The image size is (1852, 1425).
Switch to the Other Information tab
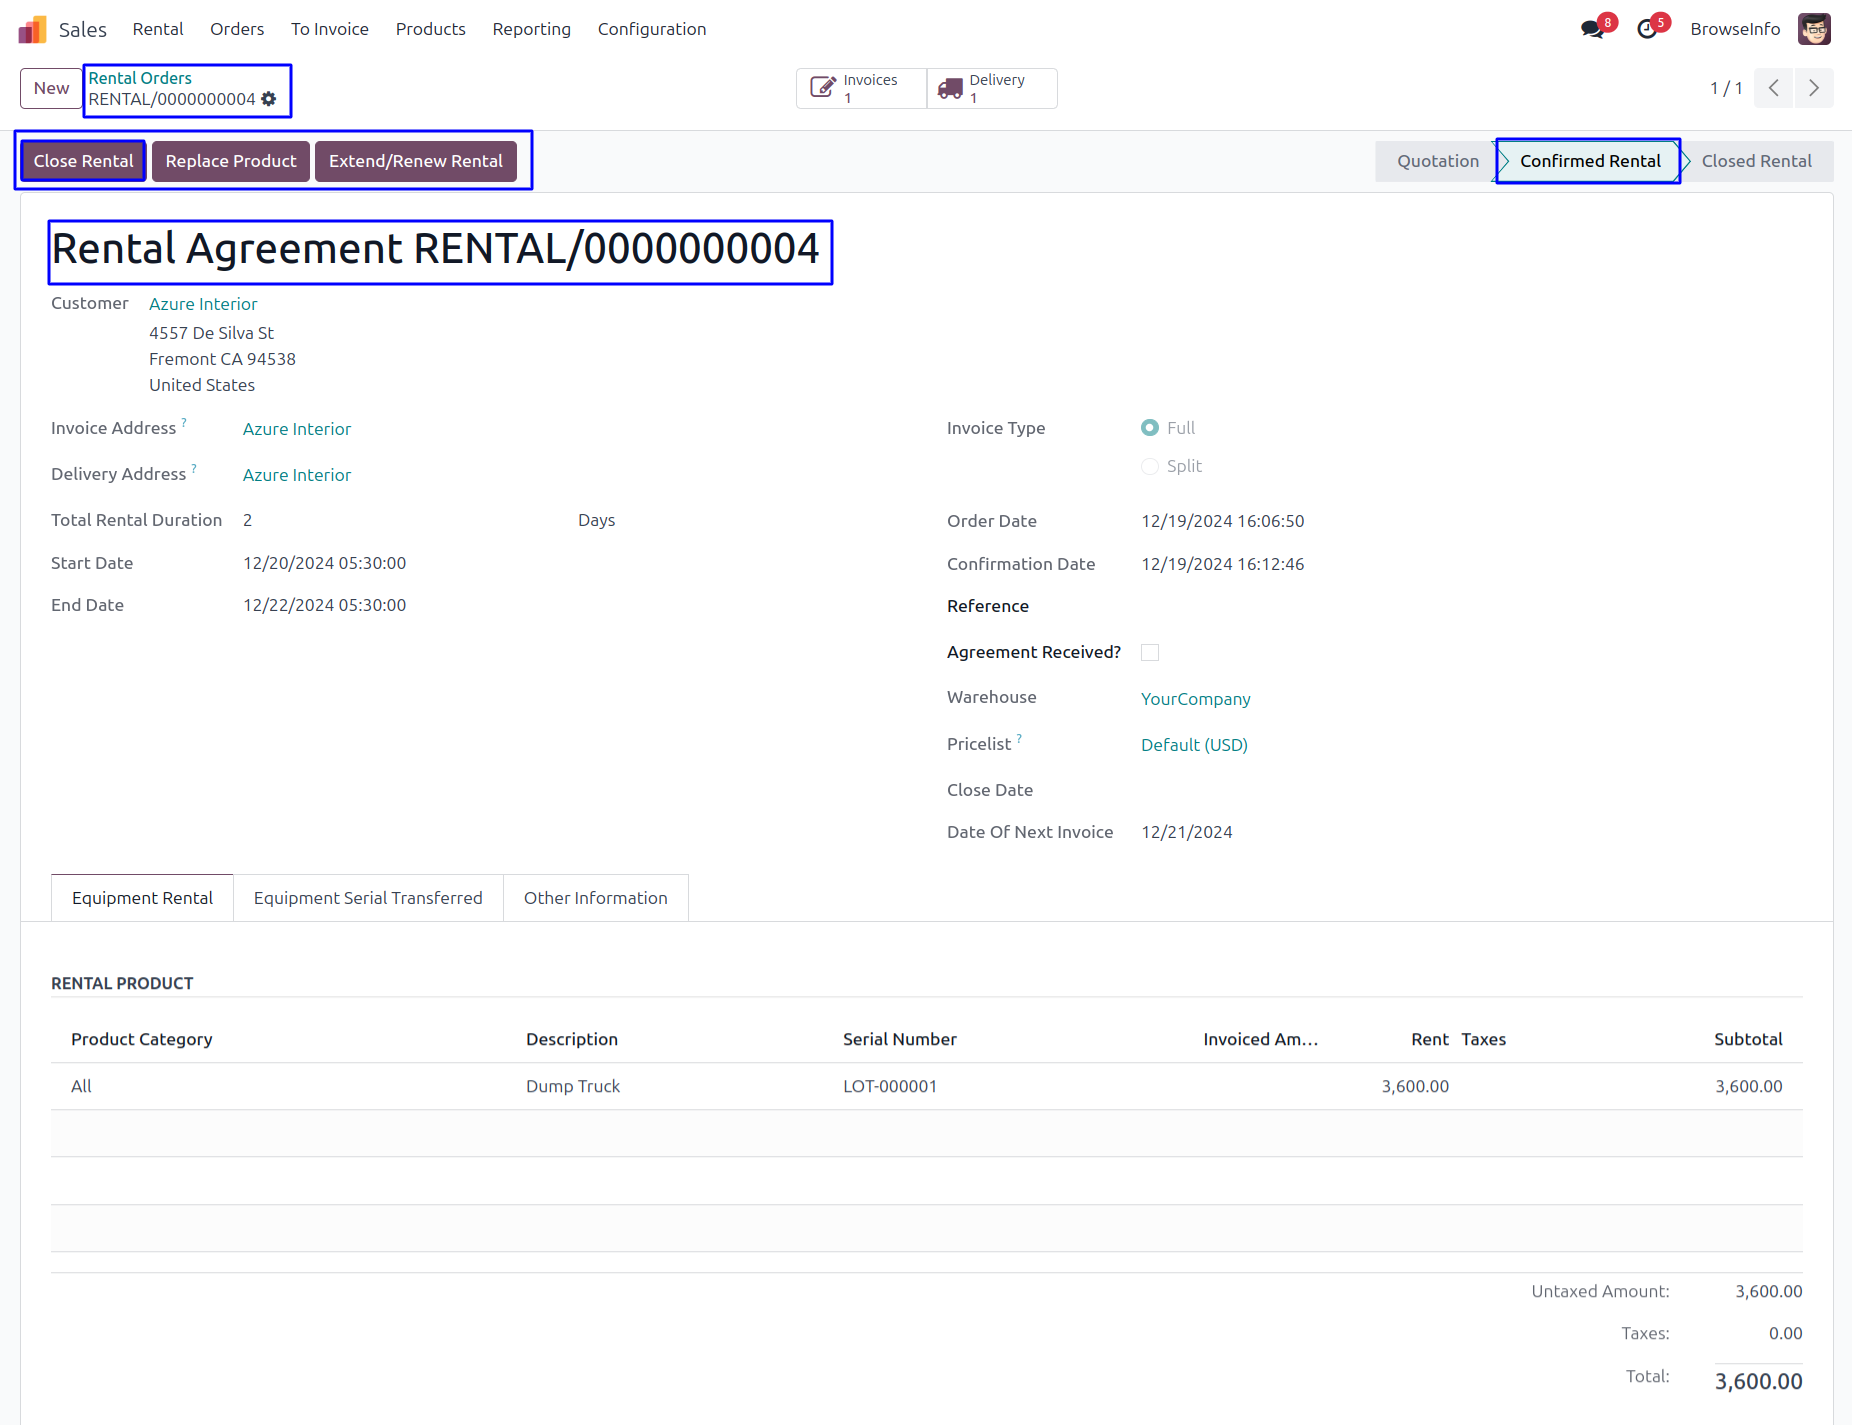click(x=595, y=898)
